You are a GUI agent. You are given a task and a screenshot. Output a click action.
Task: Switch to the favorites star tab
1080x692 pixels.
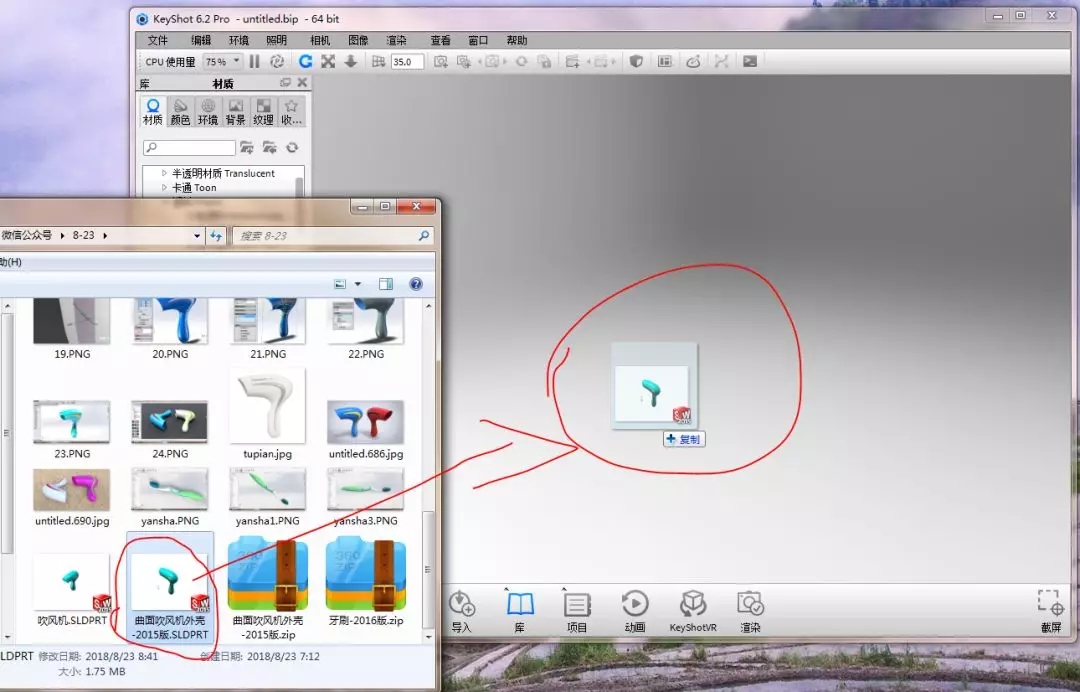(x=291, y=112)
